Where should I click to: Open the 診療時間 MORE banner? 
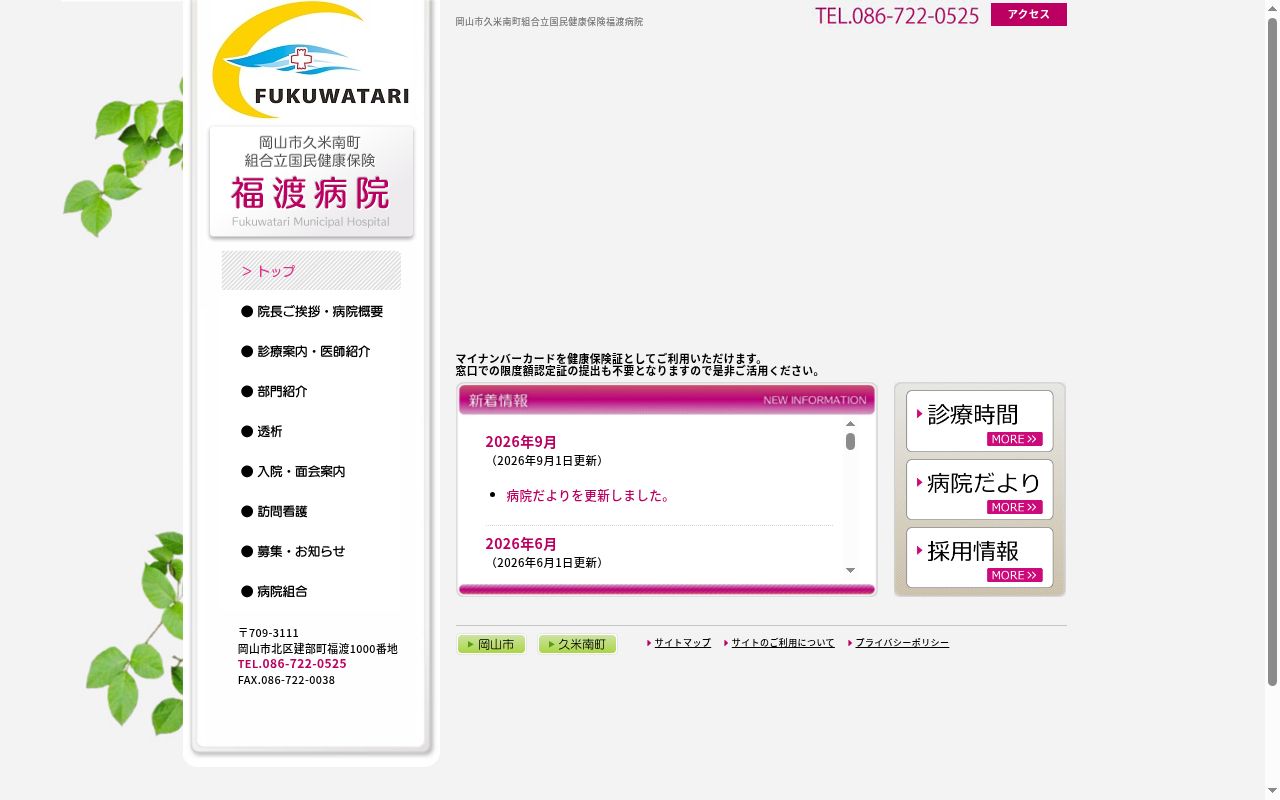pyautogui.click(x=980, y=421)
